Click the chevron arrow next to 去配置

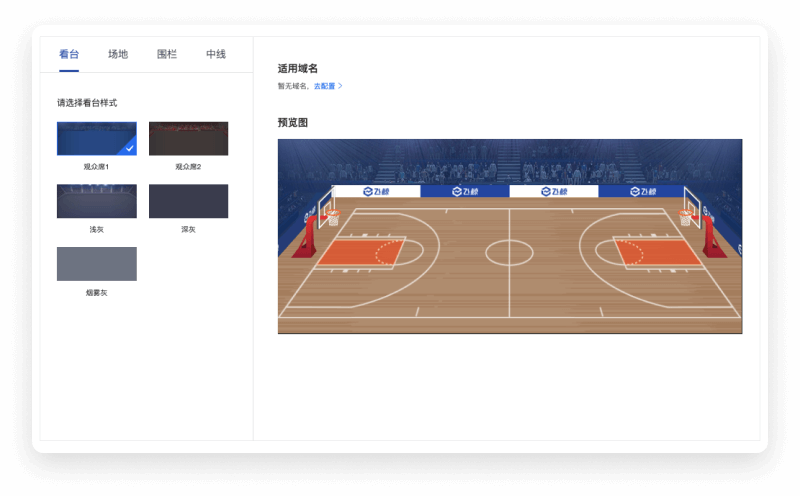pos(341,87)
